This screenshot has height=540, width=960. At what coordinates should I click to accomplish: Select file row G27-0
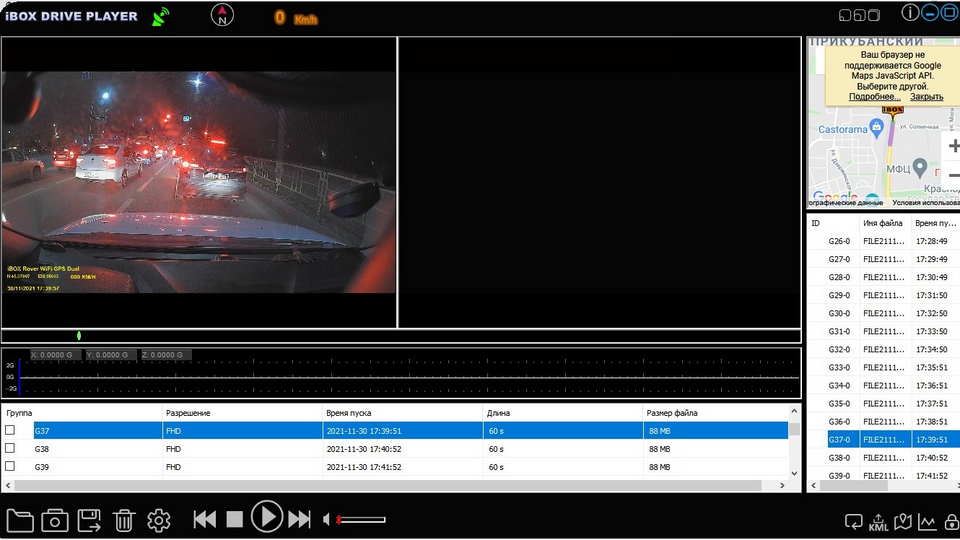[883, 259]
